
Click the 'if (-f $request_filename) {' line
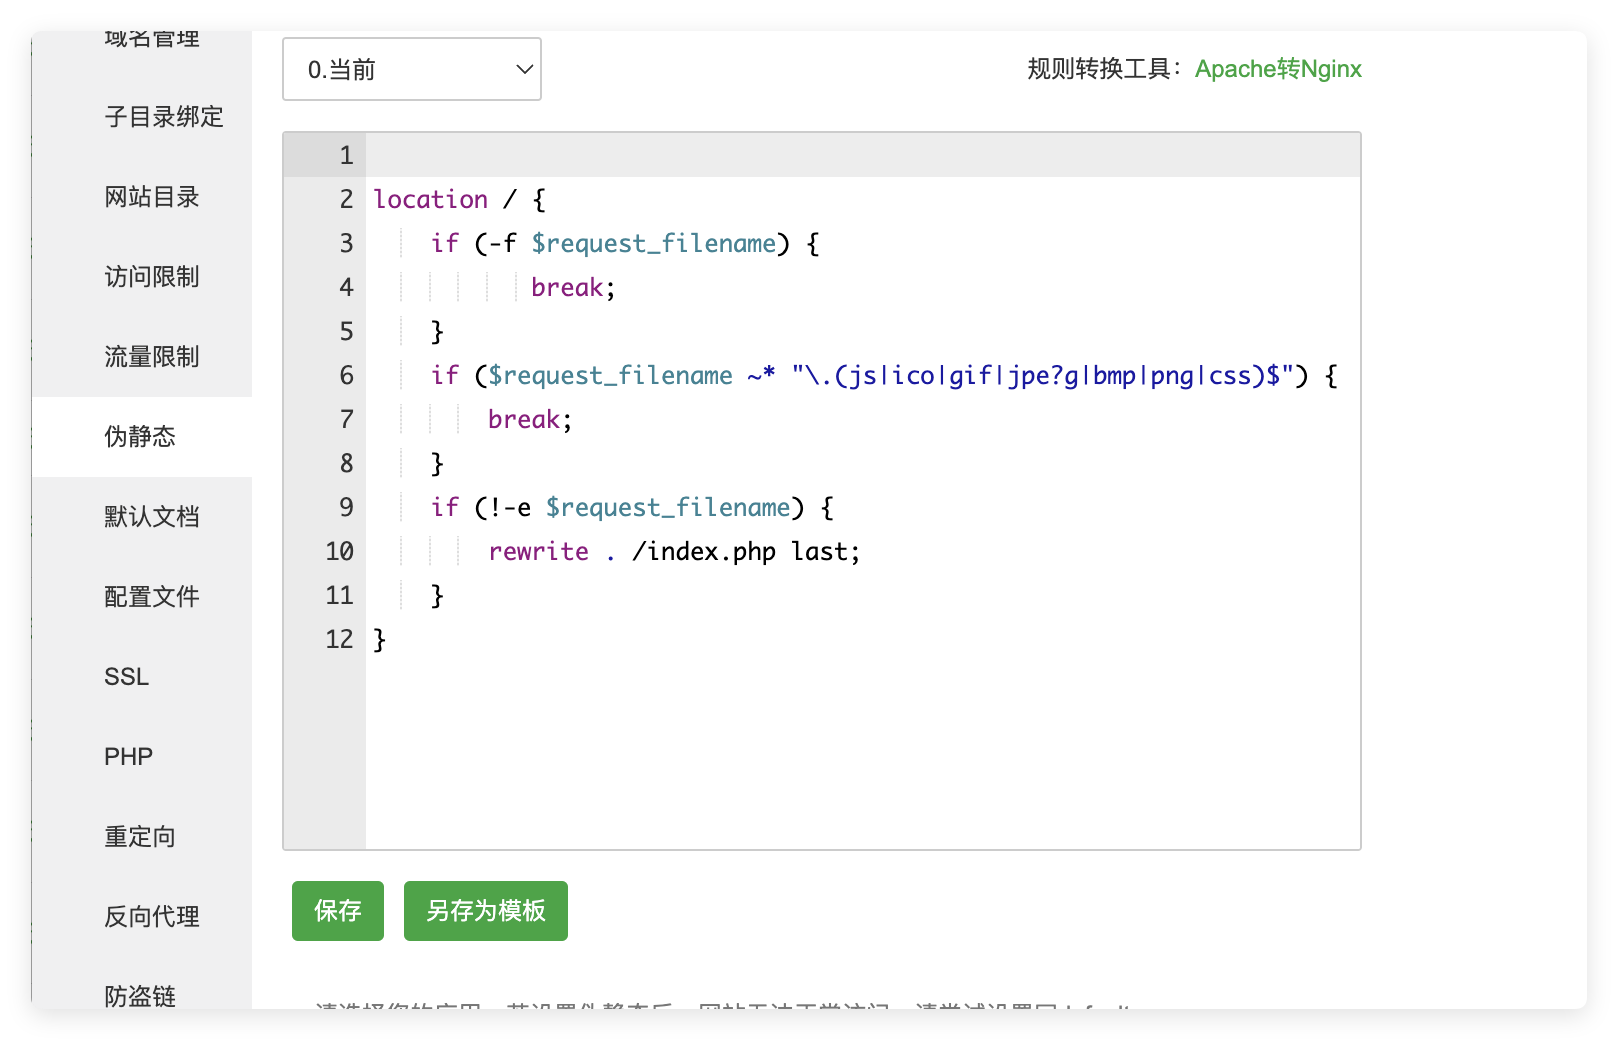click(x=625, y=243)
